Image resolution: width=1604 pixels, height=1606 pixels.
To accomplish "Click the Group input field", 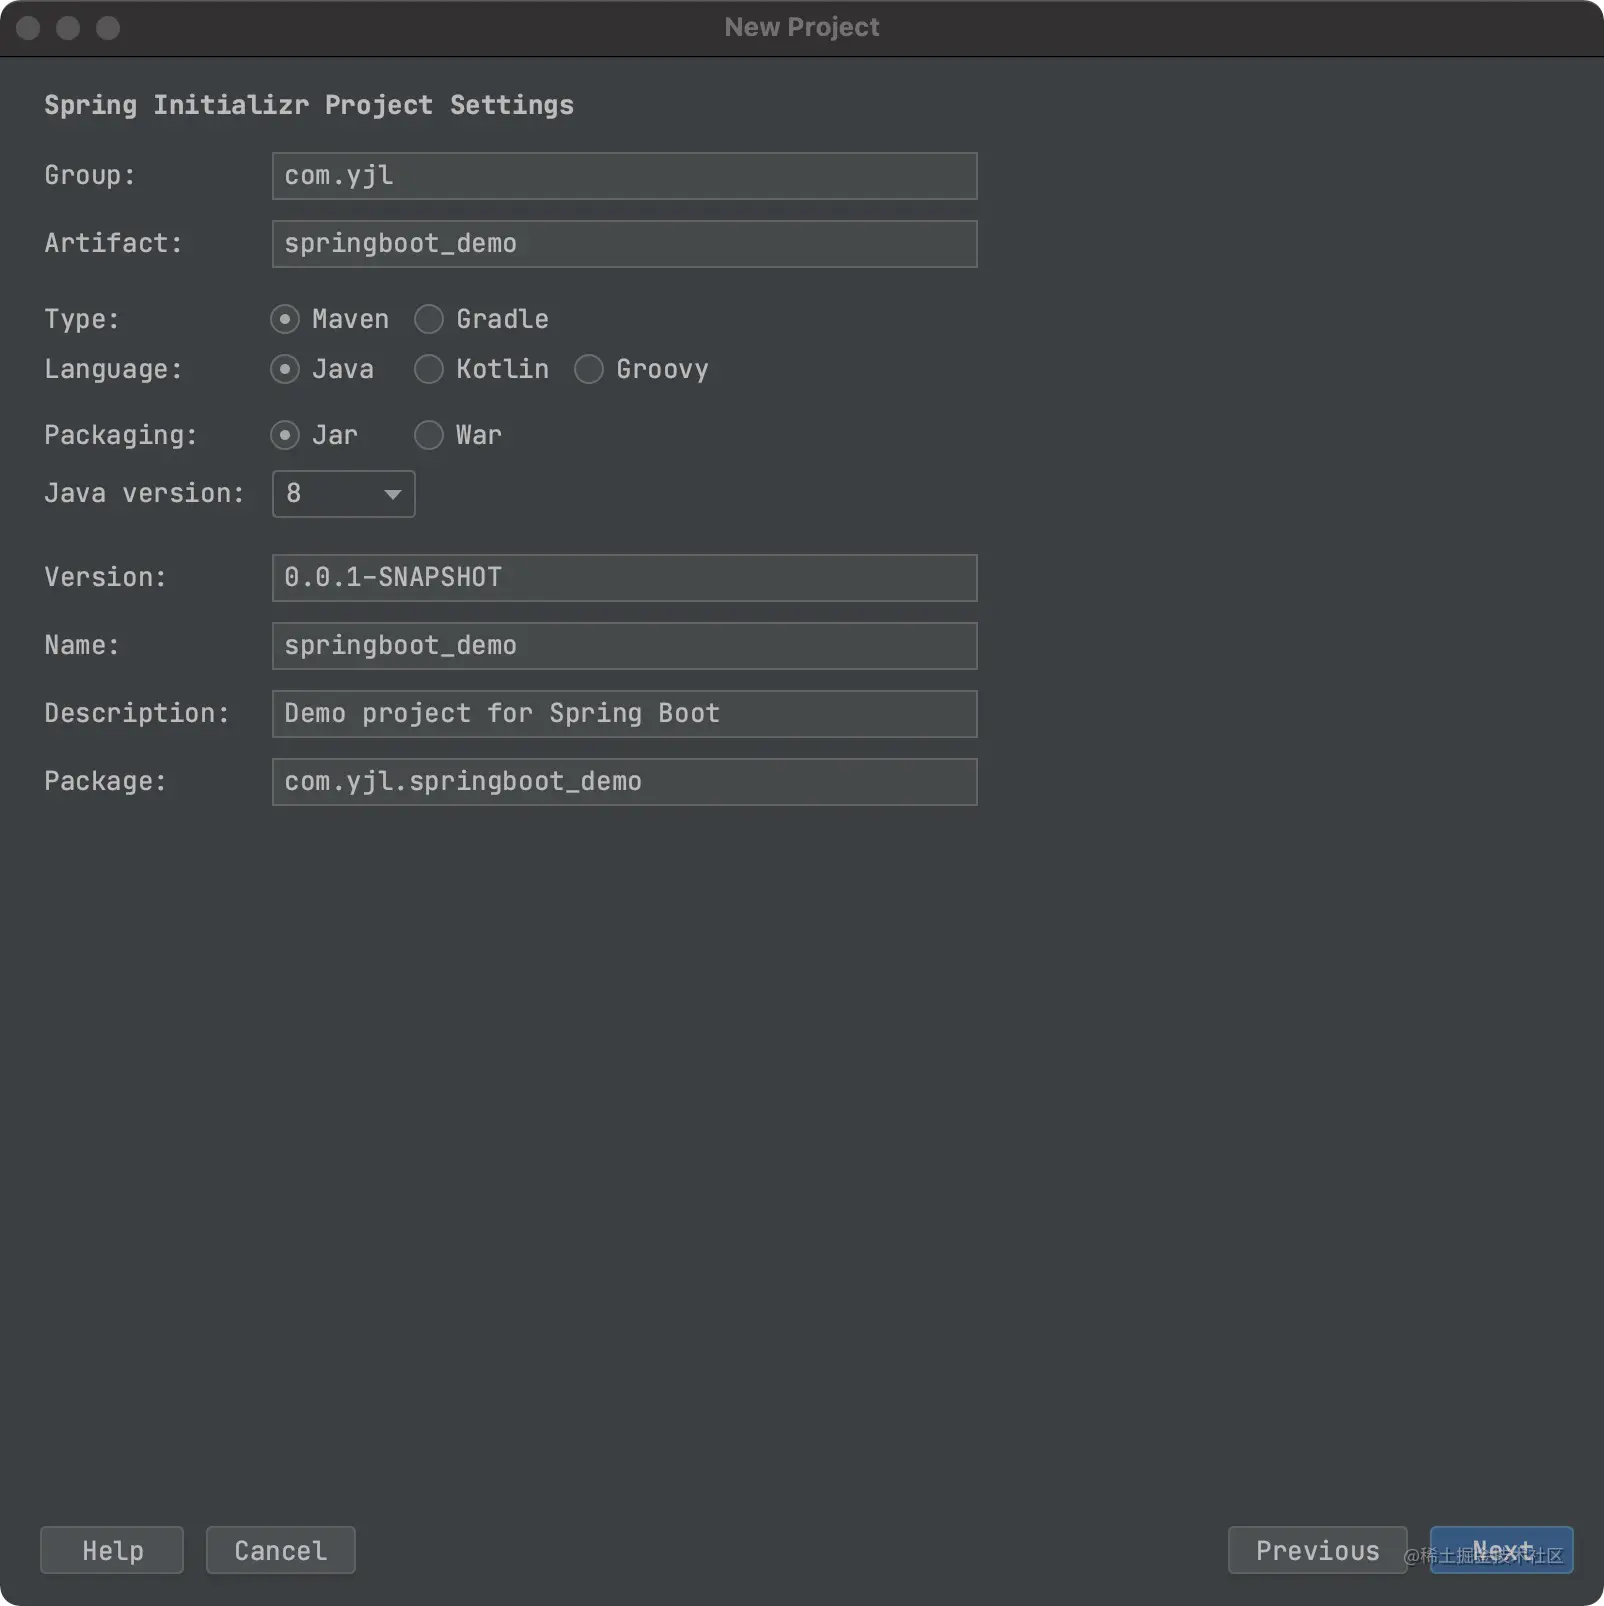I will click(x=624, y=176).
